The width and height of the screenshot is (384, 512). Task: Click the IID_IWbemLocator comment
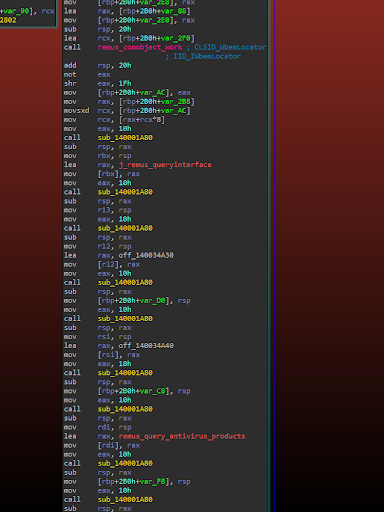[207, 56]
